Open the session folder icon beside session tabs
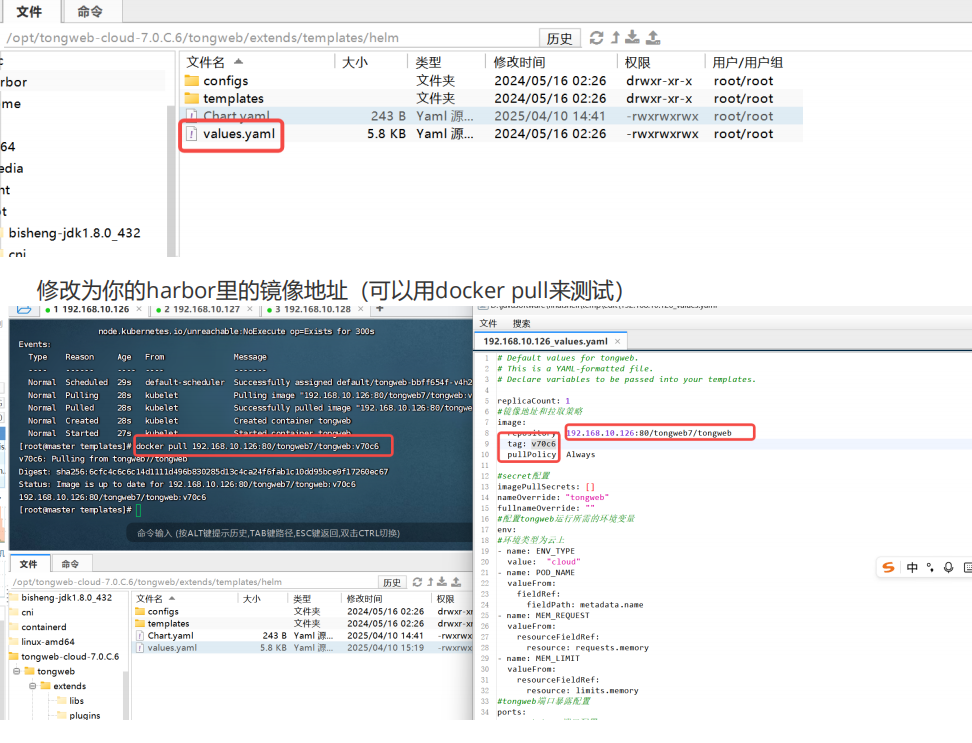Viewport: 972px width, 743px height. pyautogui.click(x=24, y=309)
